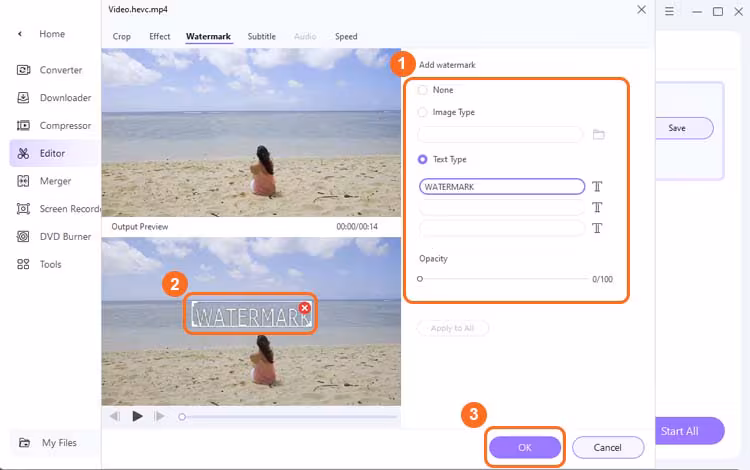Select the Image Type watermark option
The height and width of the screenshot is (470, 750).
[422, 112]
